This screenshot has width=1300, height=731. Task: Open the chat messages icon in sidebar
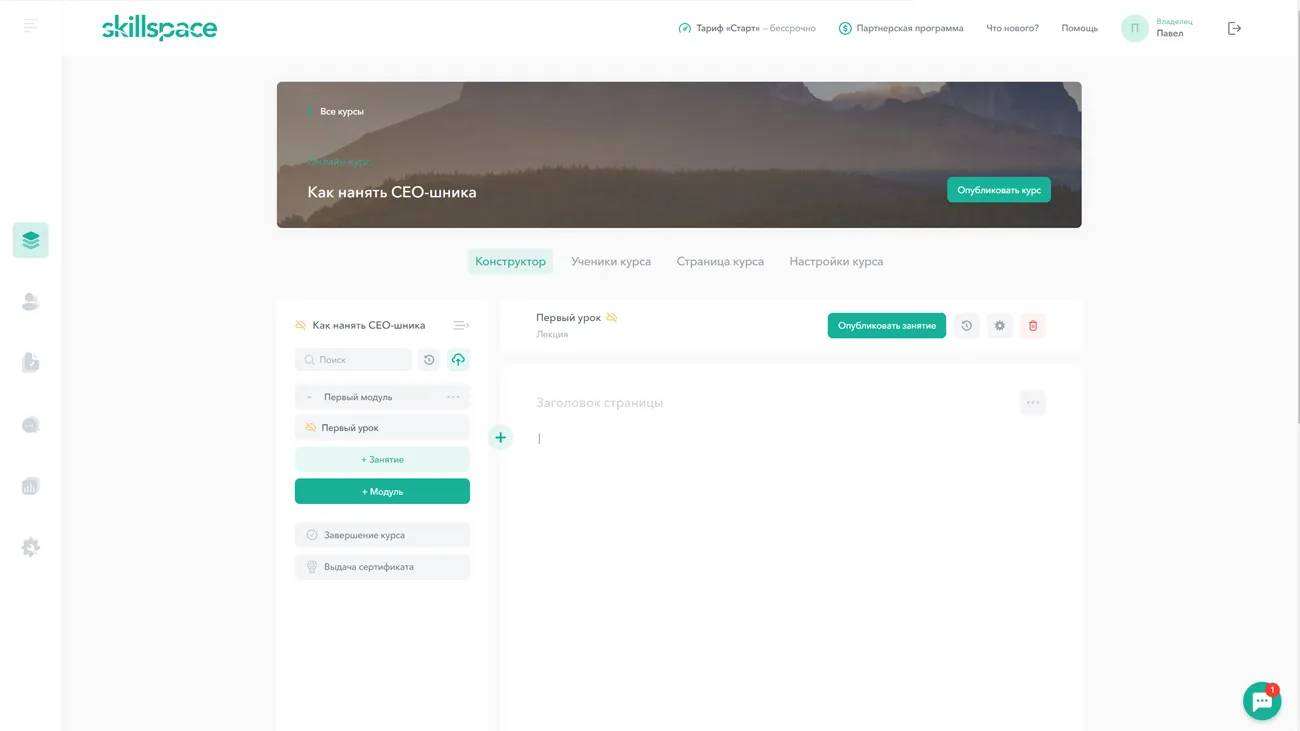click(x=30, y=425)
